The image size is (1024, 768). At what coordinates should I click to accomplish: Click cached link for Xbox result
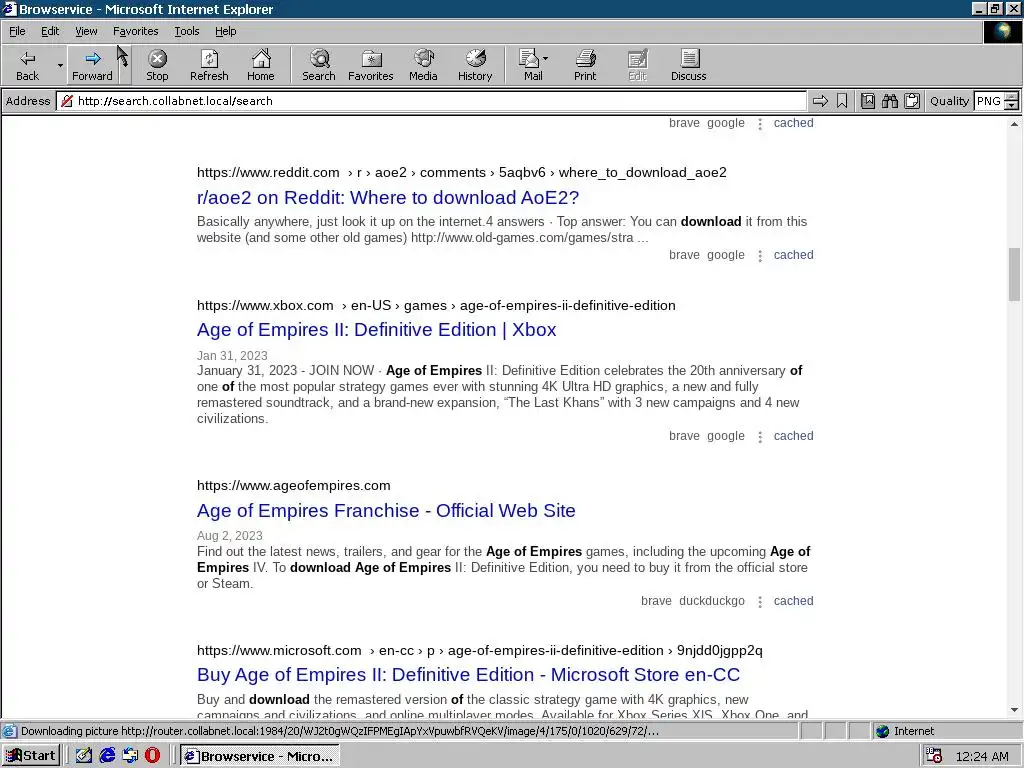point(793,436)
